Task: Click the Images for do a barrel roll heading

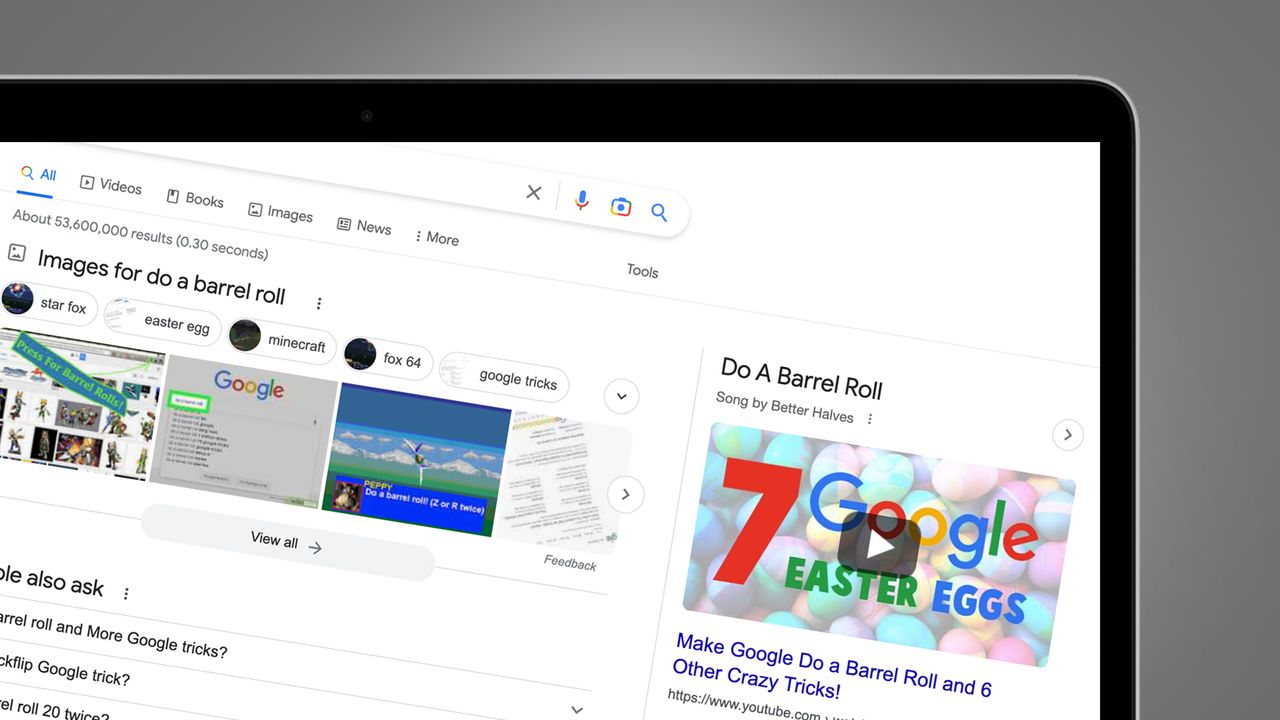Action: (x=161, y=275)
